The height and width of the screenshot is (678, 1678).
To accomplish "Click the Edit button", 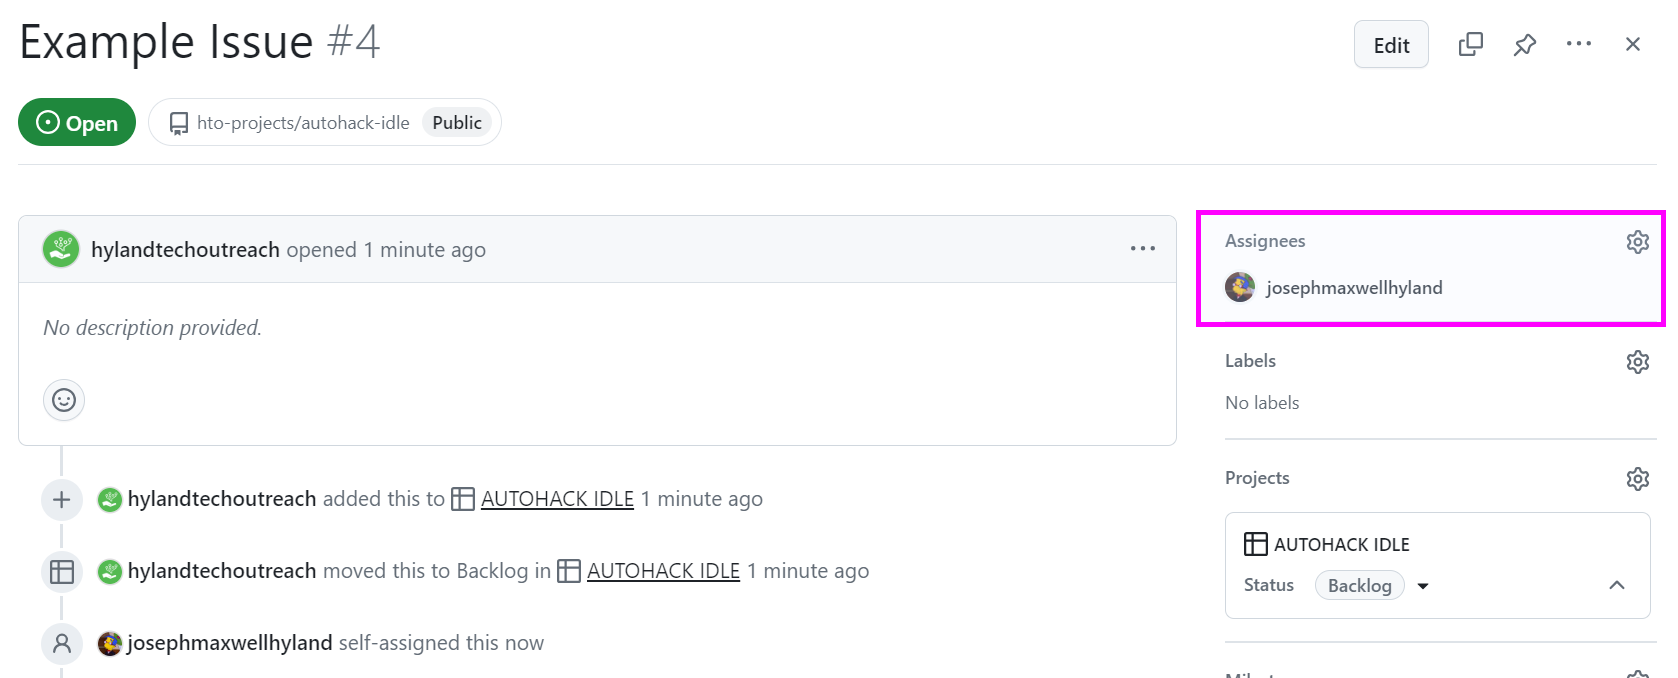I will (x=1391, y=45).
